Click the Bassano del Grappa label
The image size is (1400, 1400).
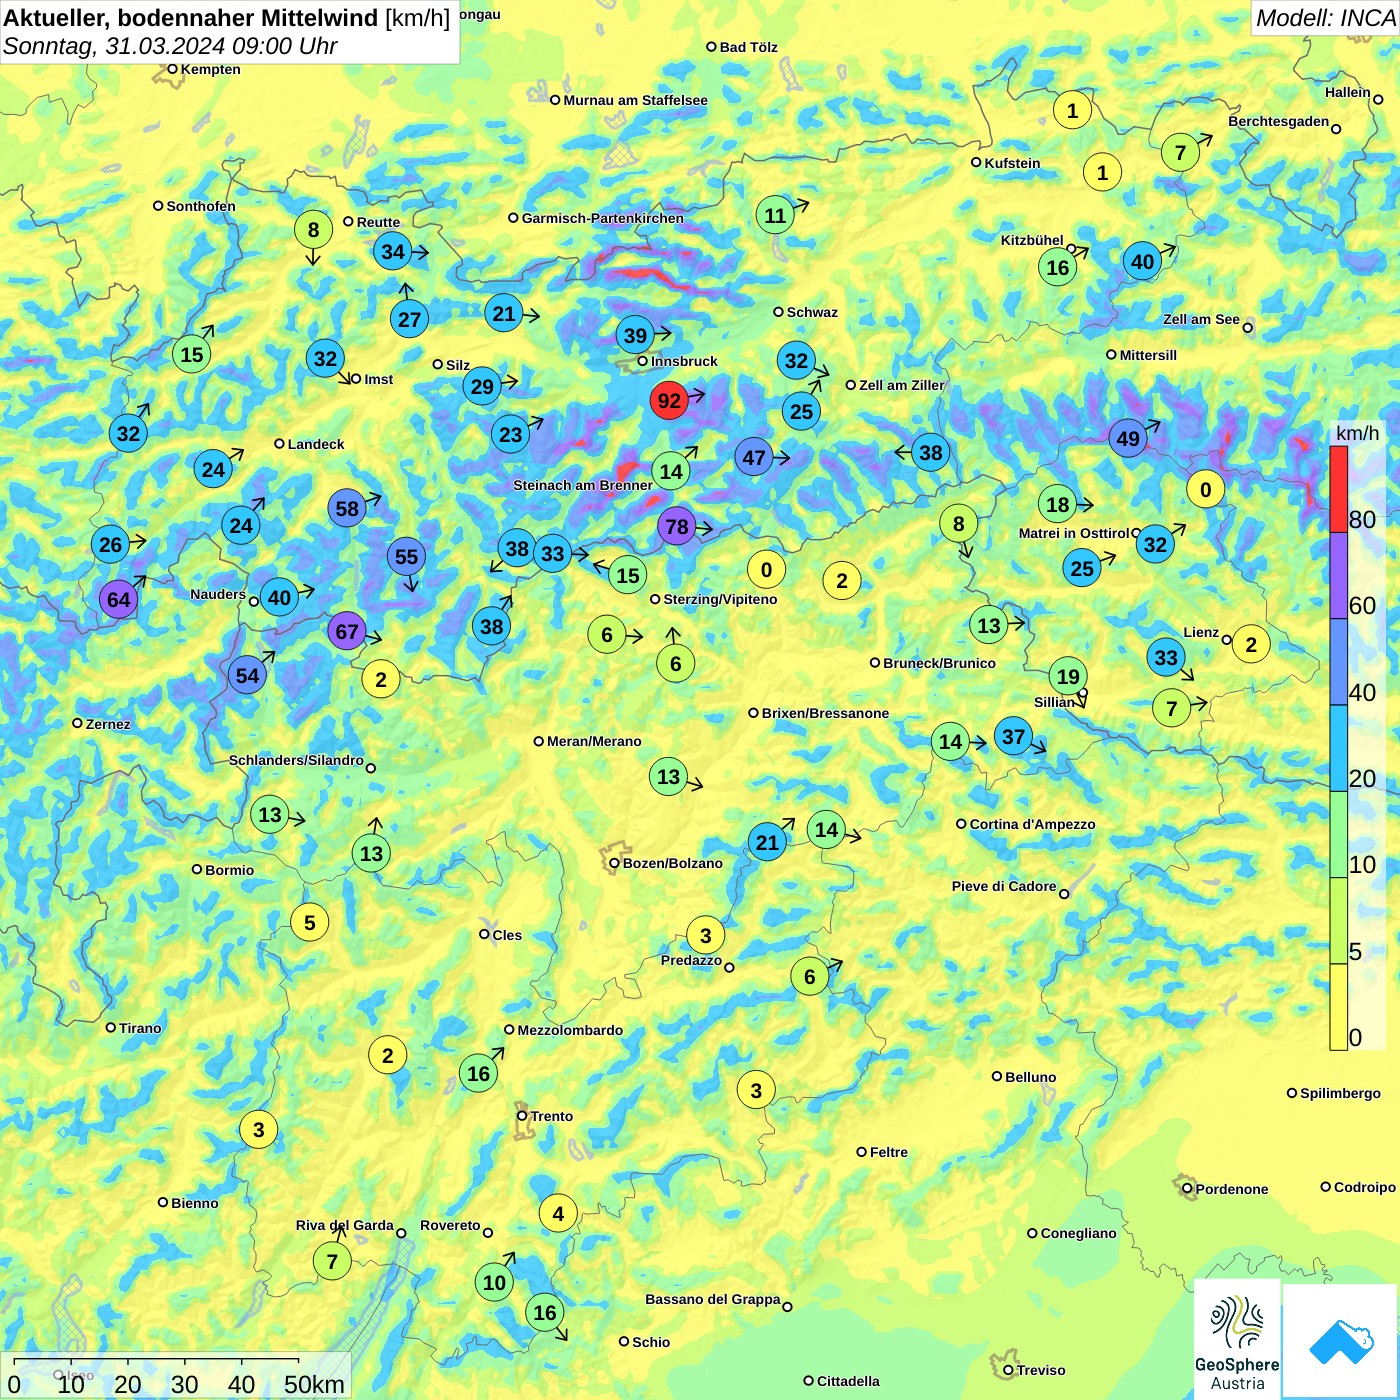(x=713, y=1299)
